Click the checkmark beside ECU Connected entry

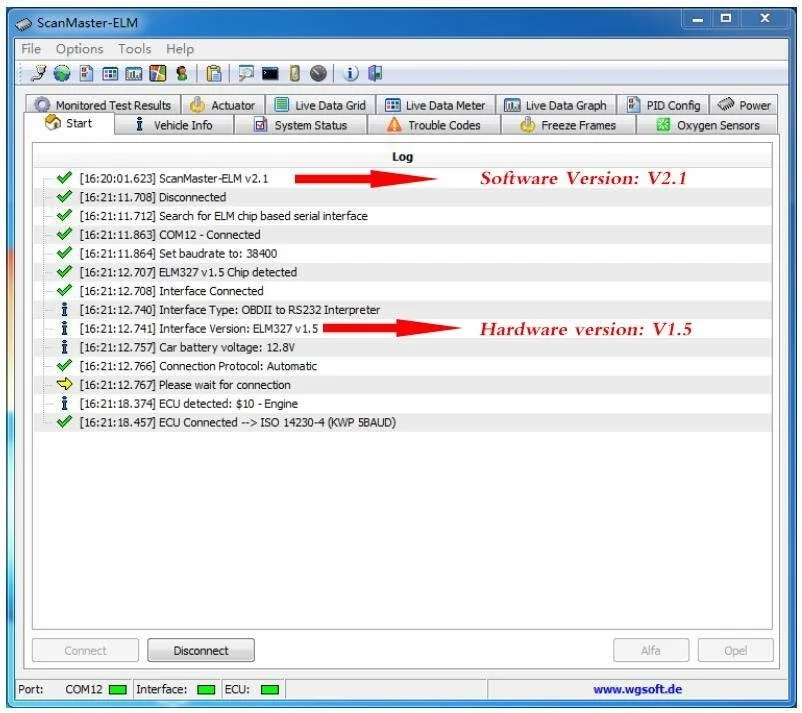point(64,421)
